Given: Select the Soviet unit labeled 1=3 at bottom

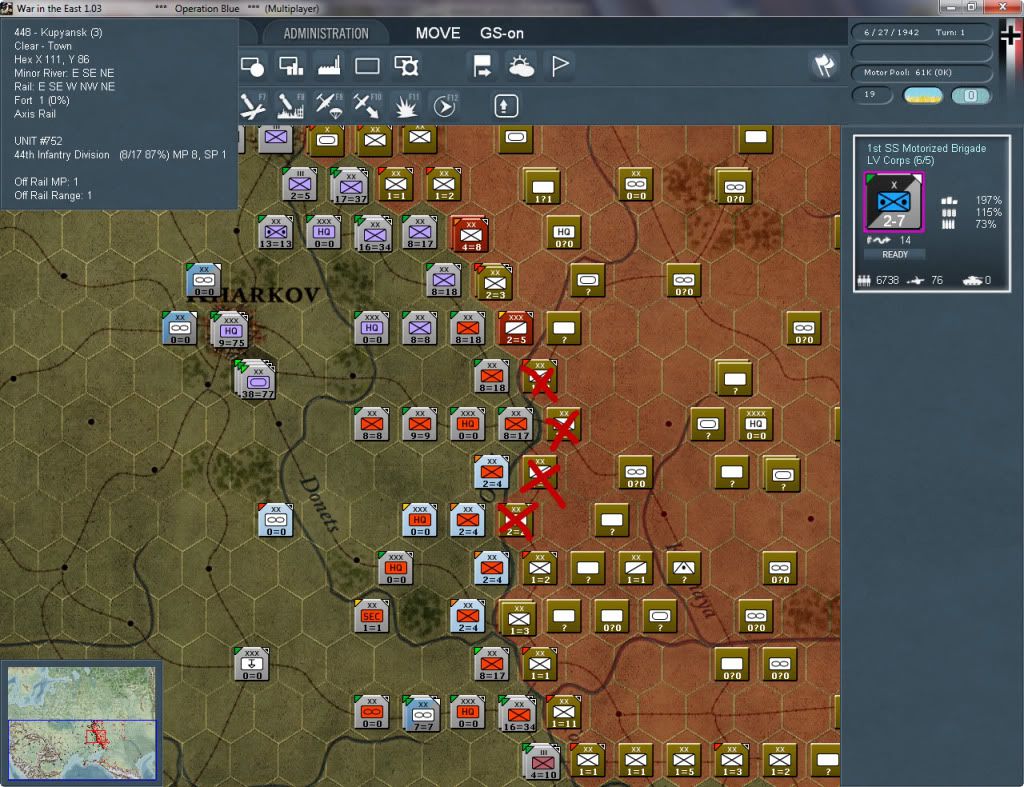Looking at the screenshot, I should (x=732, y=760).
